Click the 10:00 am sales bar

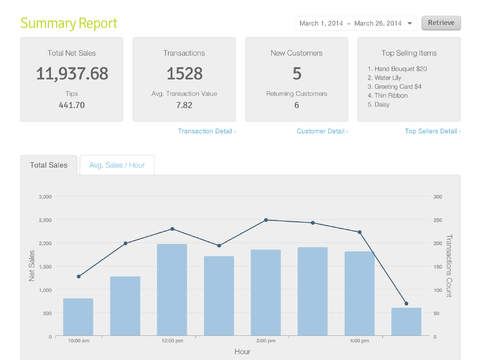(78, 317)
